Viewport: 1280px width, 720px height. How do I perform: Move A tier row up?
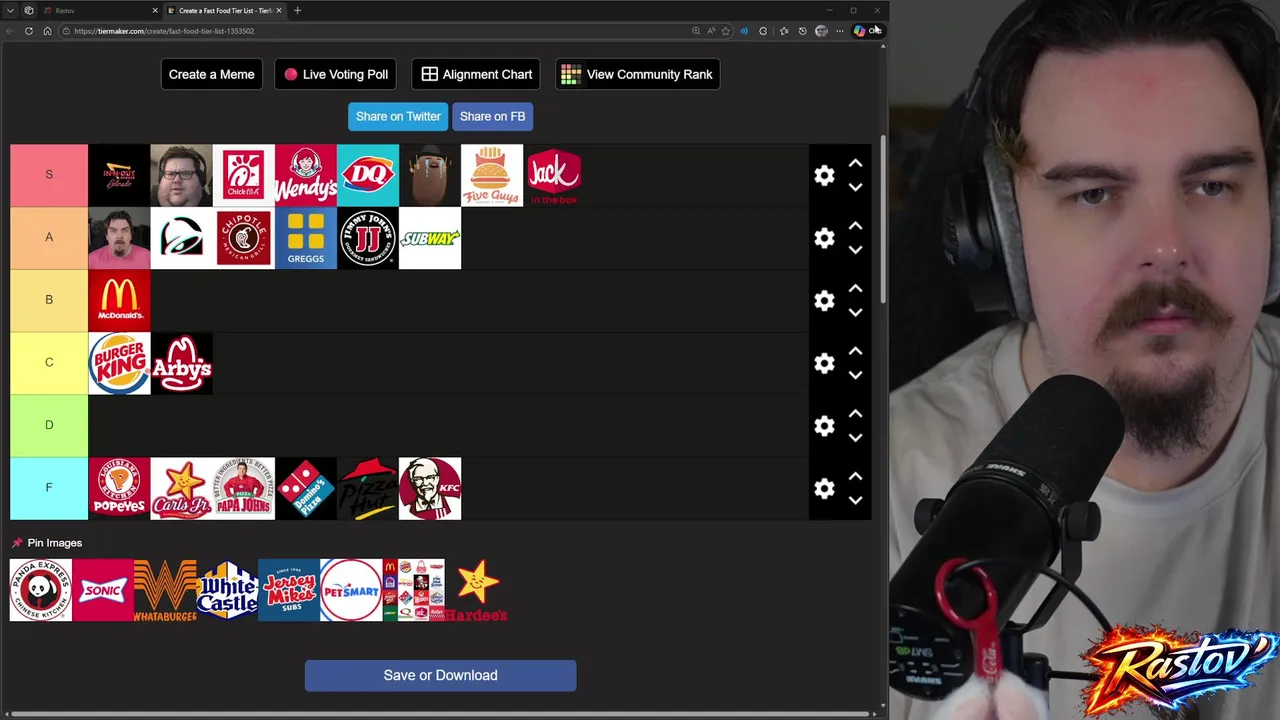(855, 226)
